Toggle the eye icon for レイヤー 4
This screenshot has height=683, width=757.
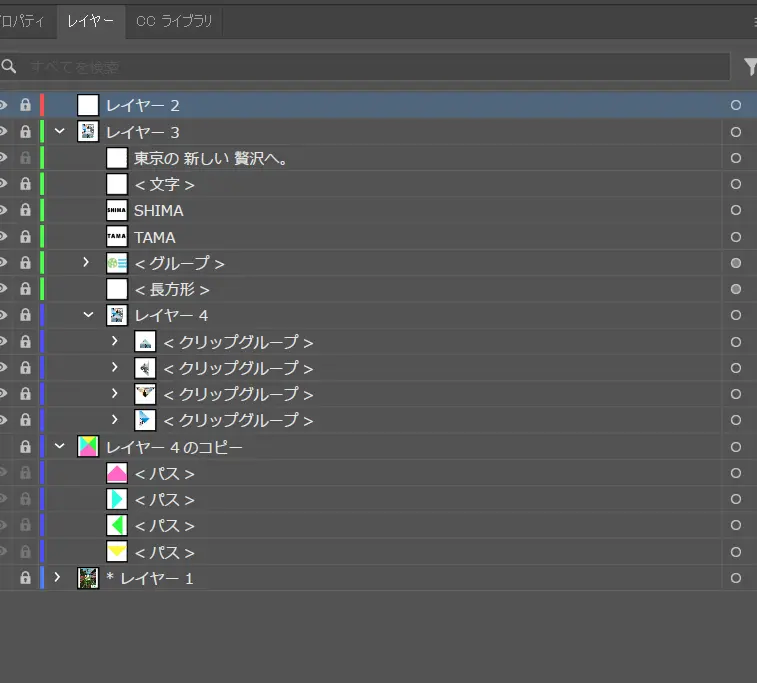tap(3, 315)
